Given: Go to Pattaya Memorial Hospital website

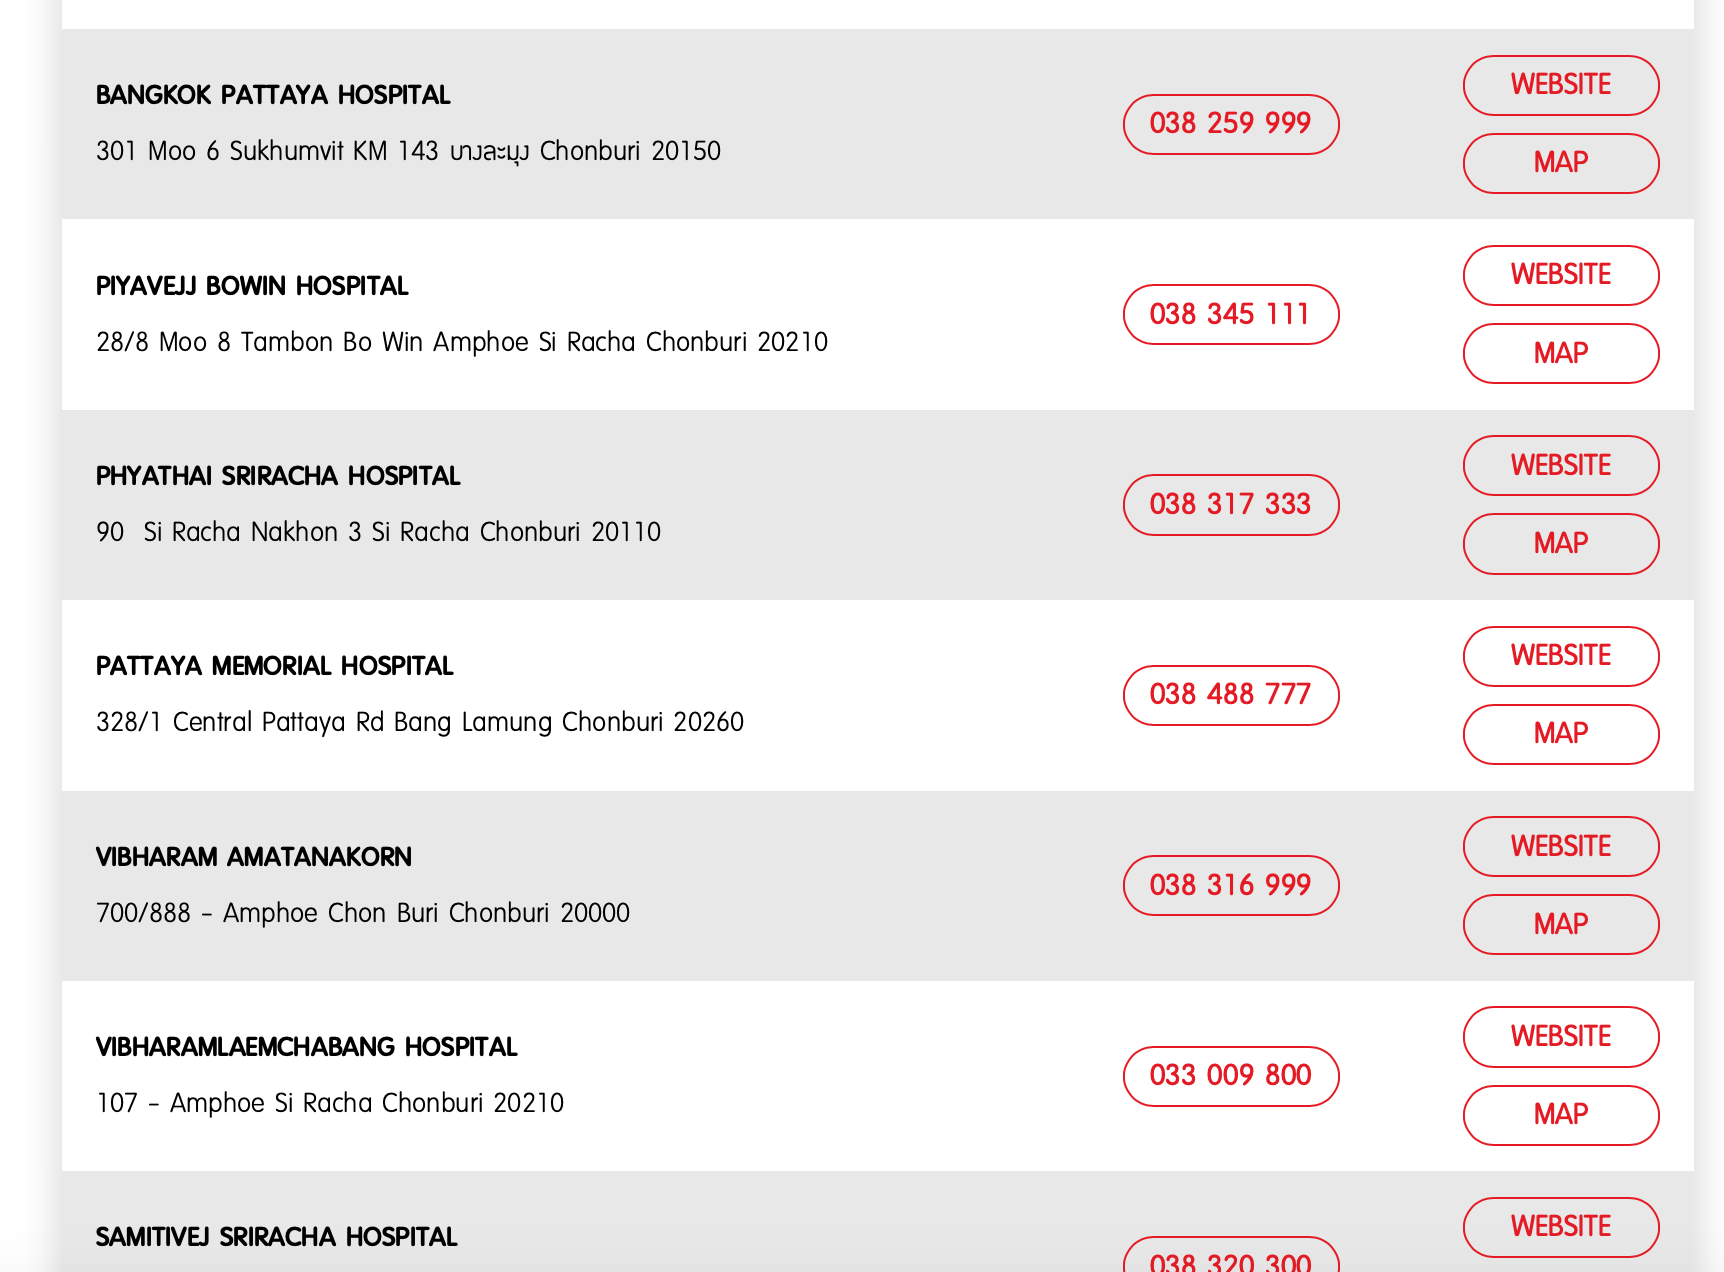Looking at the screenshot, I should coord(1560,656).
